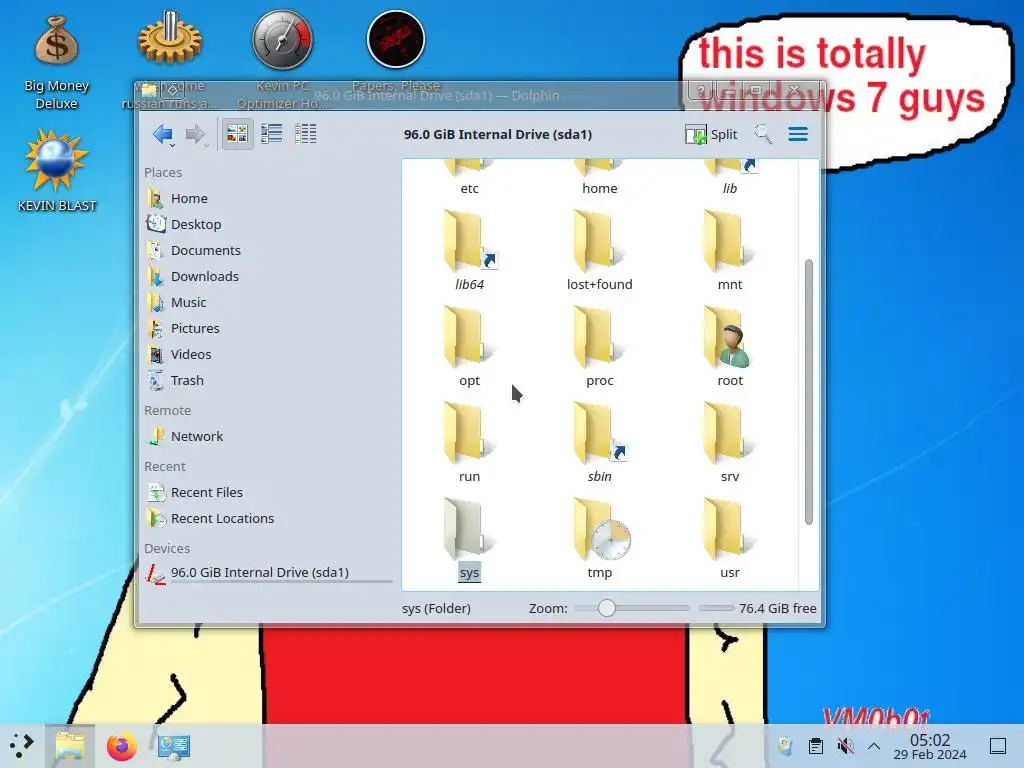Click the tray icon left of clipboard
Viewport: 1024px width, 768px height.
(x=785, y=745)
